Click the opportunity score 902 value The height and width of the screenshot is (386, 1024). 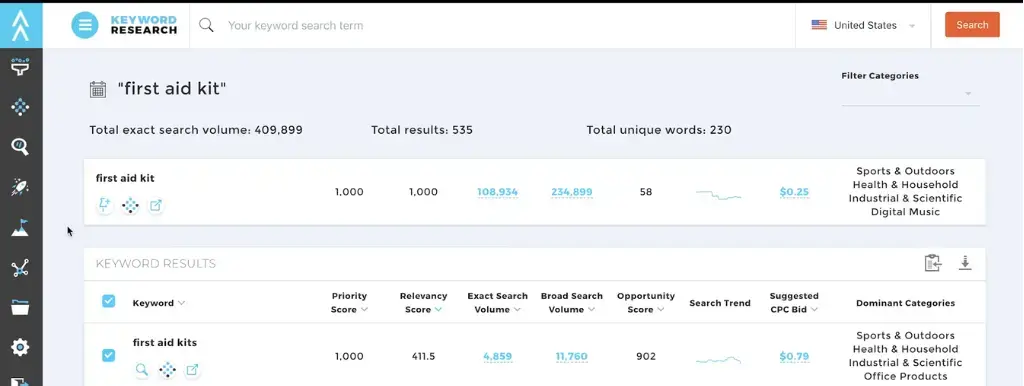point(646,357)
